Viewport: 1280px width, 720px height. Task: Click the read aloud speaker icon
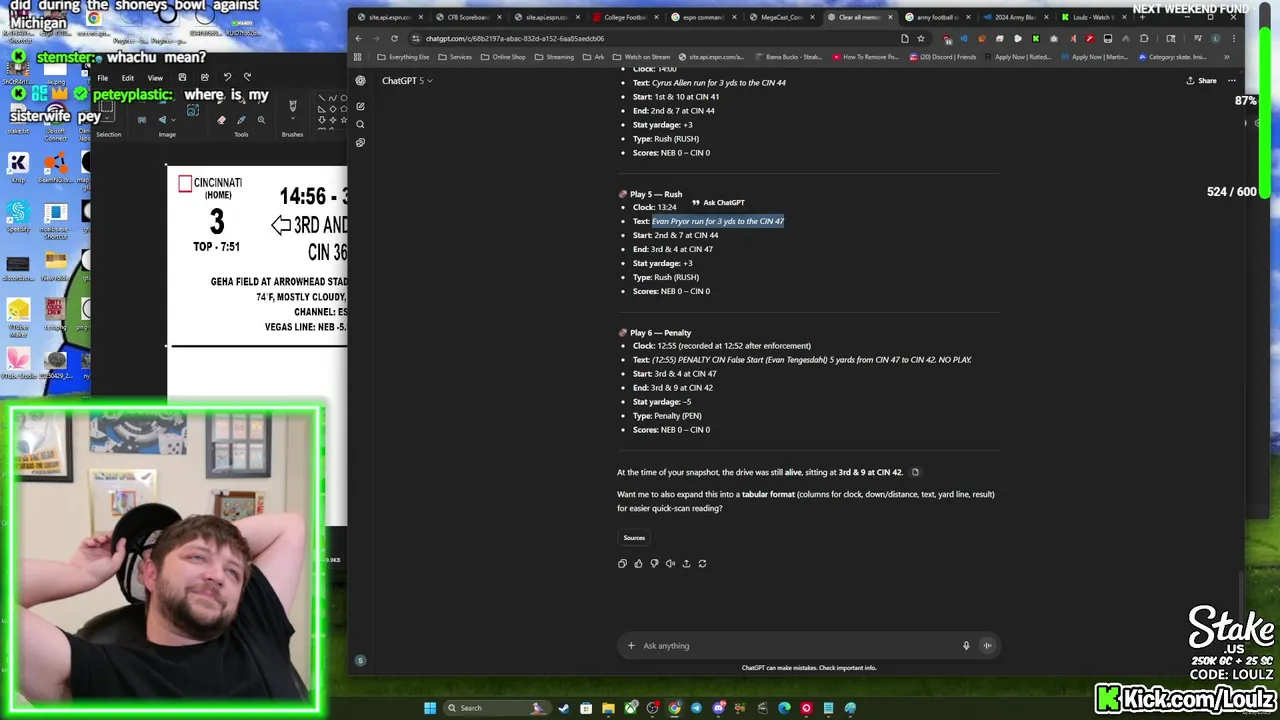(x=670, y=564)
